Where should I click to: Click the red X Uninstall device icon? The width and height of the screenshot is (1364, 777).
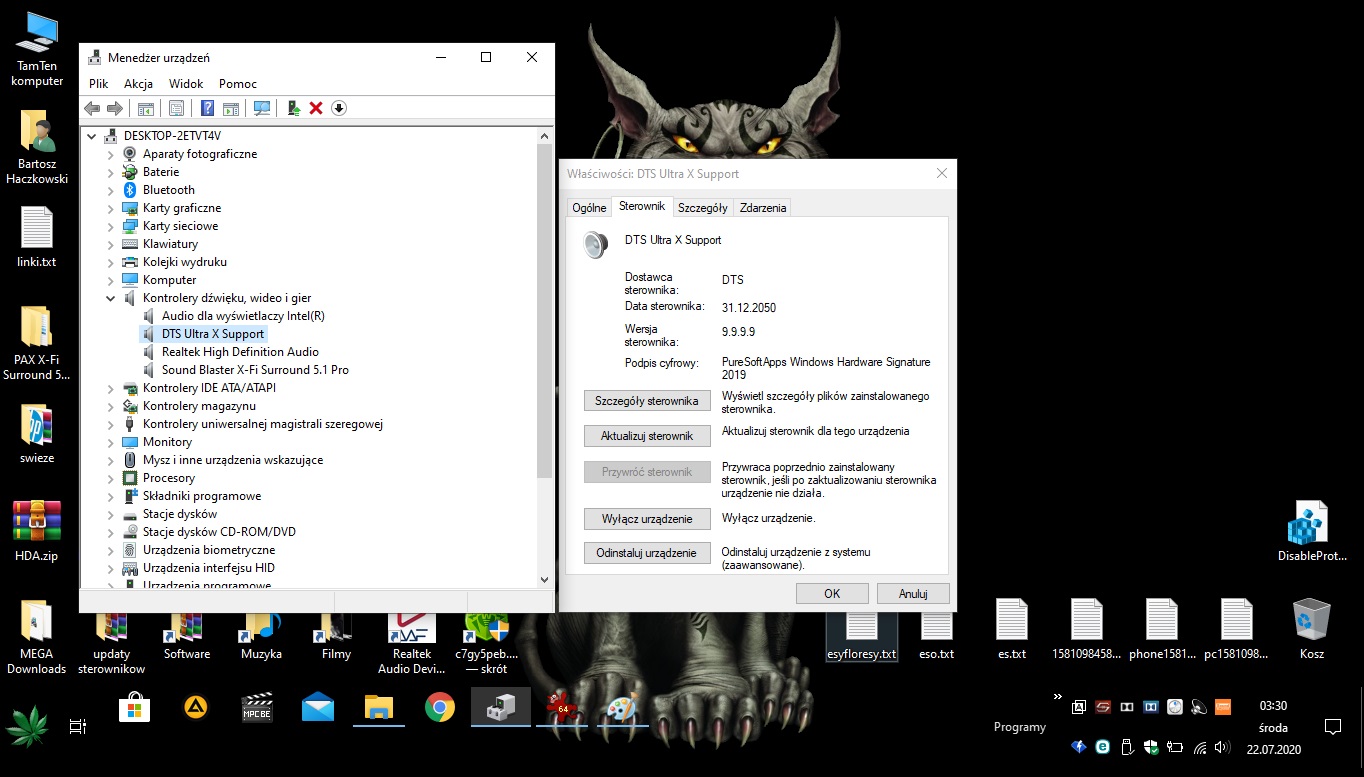point(316,108)
